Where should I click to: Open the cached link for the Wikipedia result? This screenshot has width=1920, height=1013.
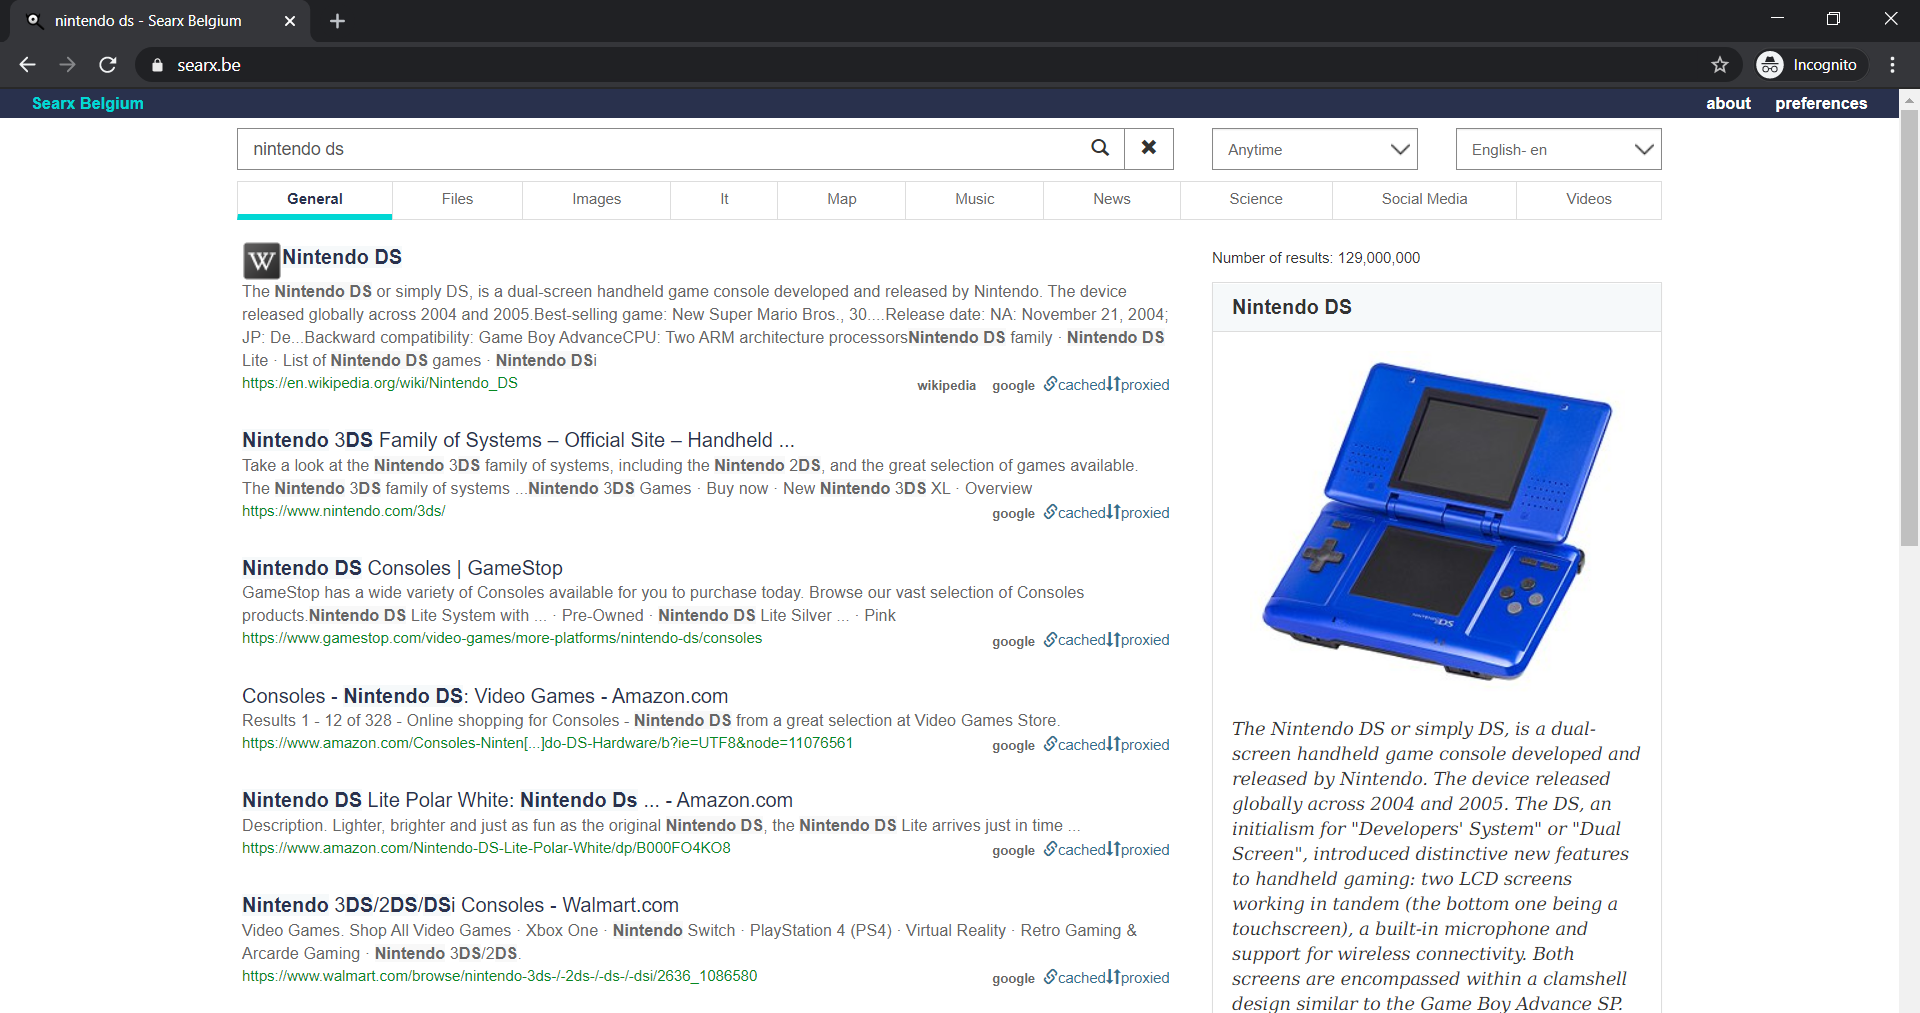click(1075, 385)
